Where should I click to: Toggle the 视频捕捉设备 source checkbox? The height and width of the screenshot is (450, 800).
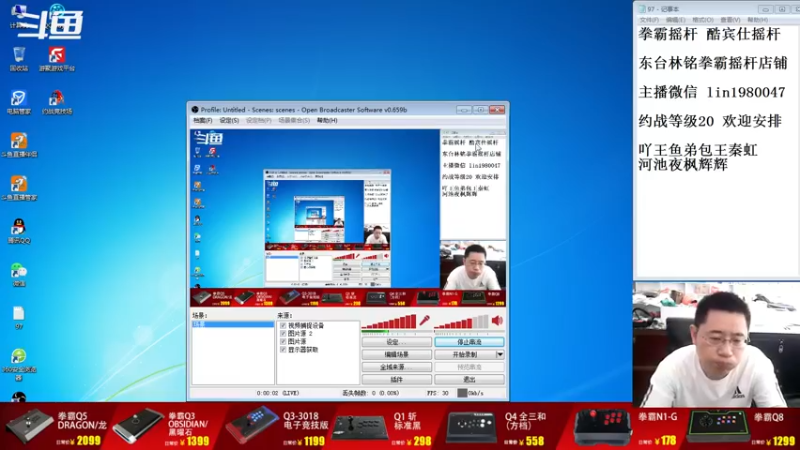283,325
